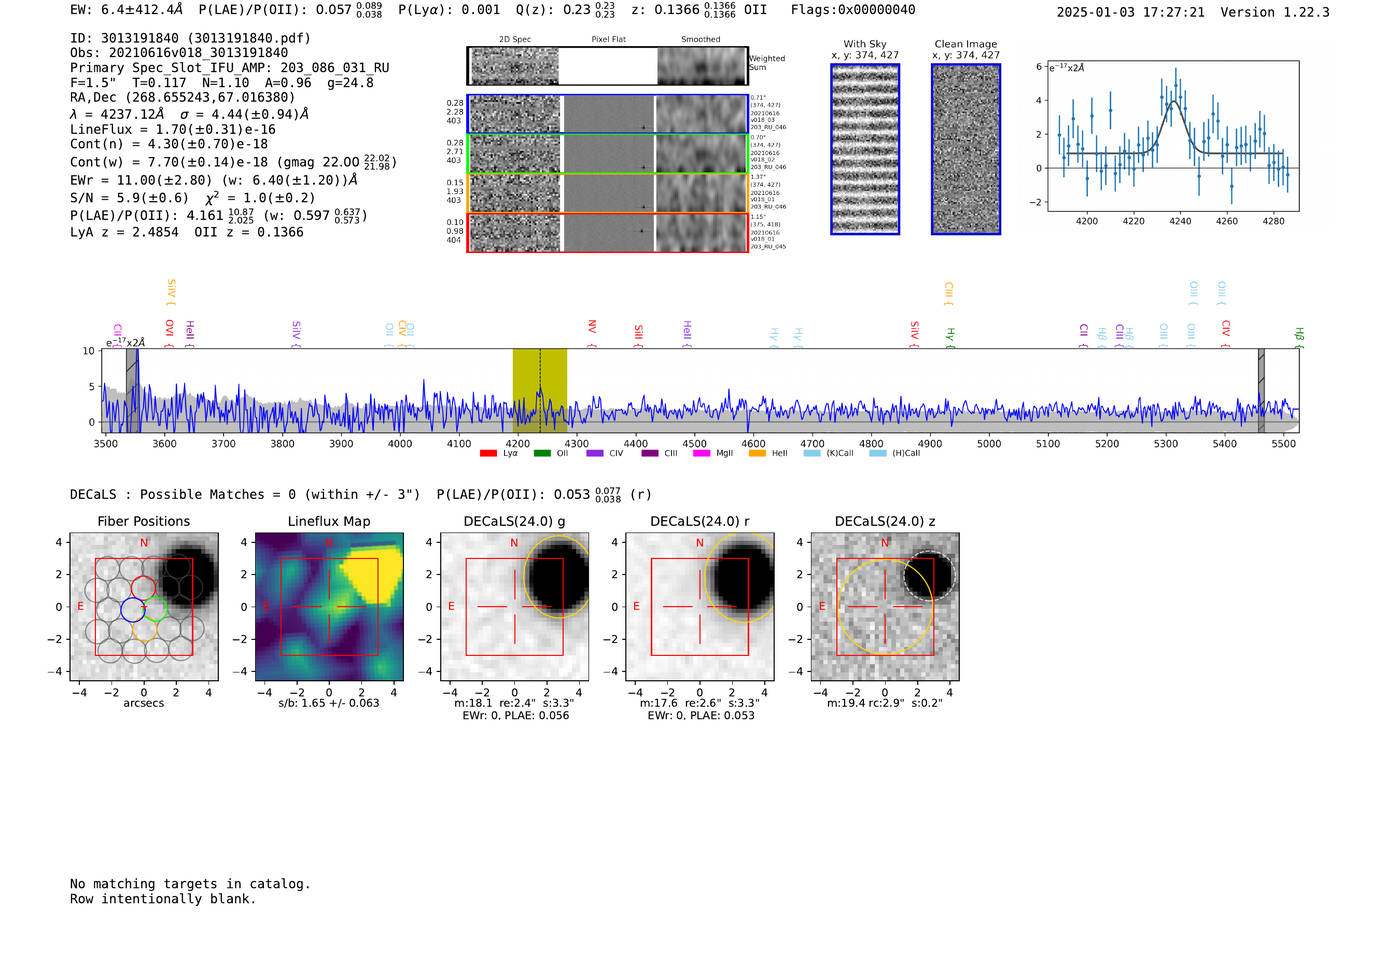Select the CIII legend color swatch
The image size is (1400, 953).
click(650, 453)
